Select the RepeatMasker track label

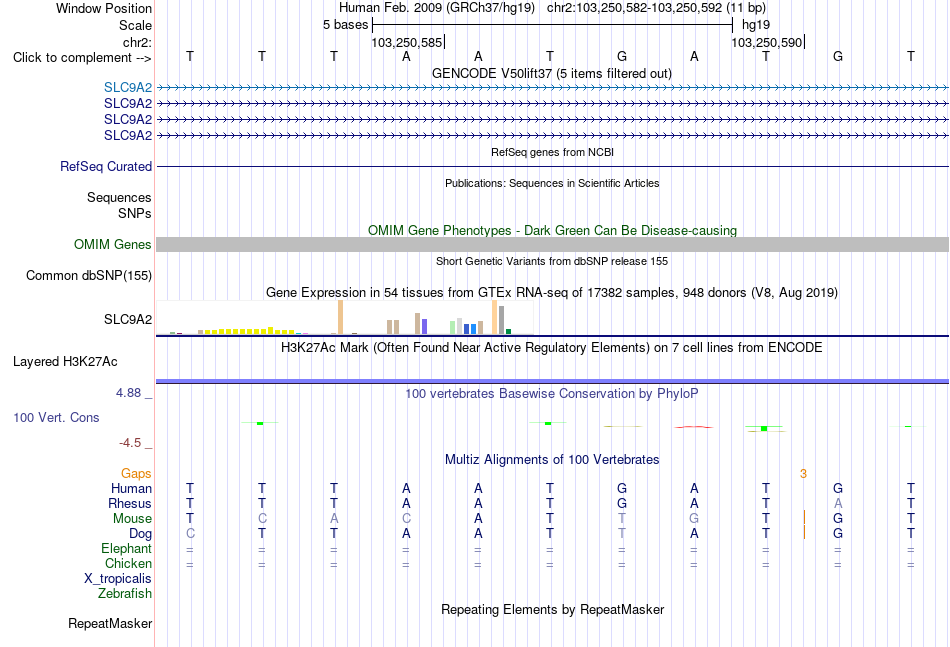[x=110, y=623]
